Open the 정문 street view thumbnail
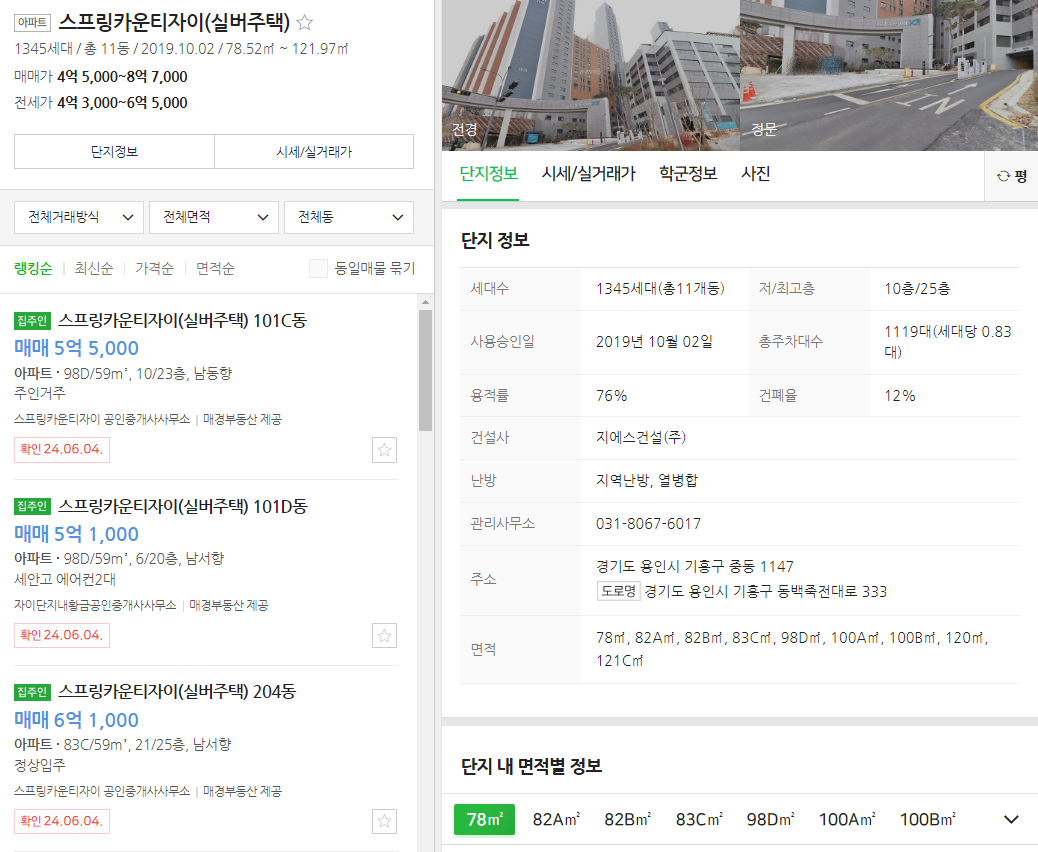The image size is (1038, 852). pyautogui.click(x=888, y=75)
